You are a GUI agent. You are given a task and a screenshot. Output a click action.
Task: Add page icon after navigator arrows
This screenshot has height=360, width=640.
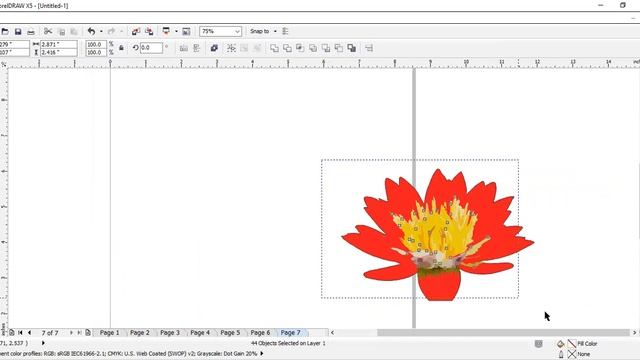88,333
